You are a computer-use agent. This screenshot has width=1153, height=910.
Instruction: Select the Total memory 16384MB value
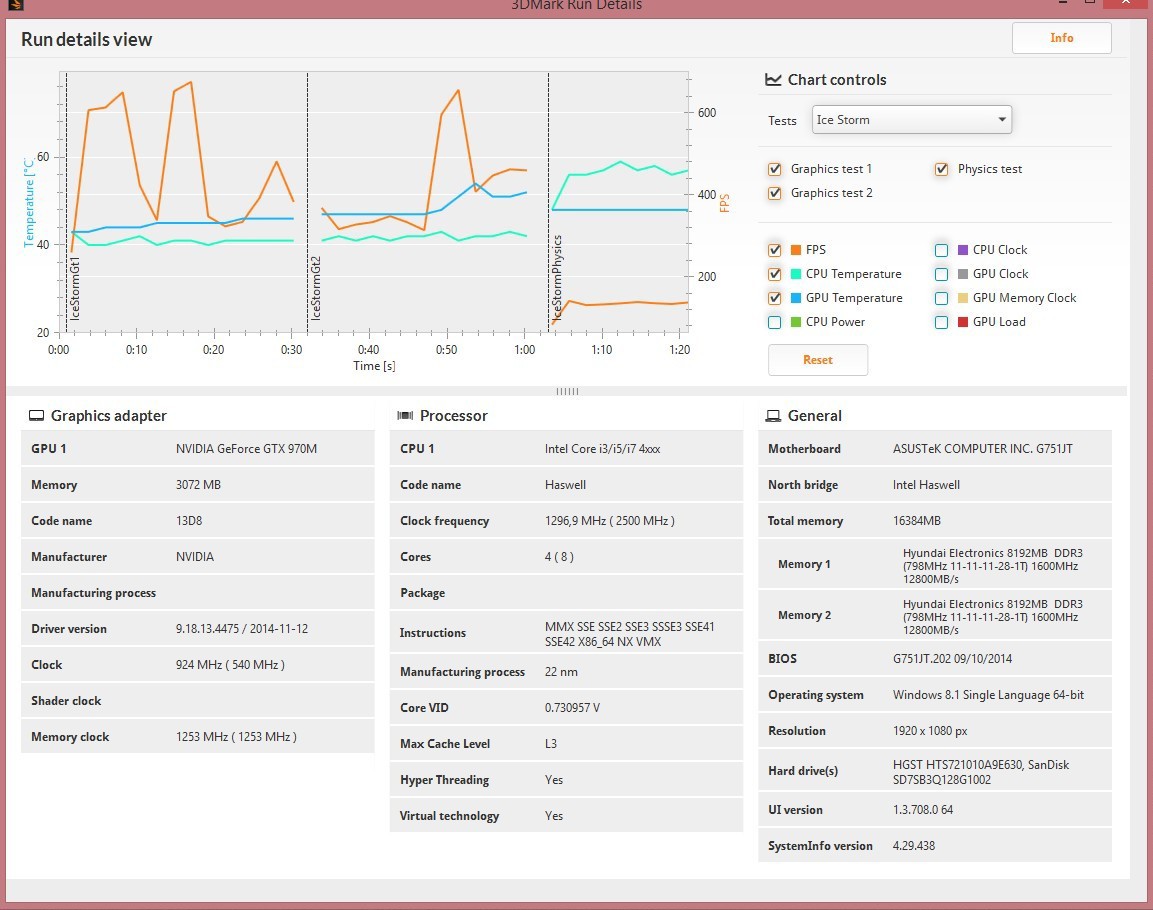tap(917, 521)
